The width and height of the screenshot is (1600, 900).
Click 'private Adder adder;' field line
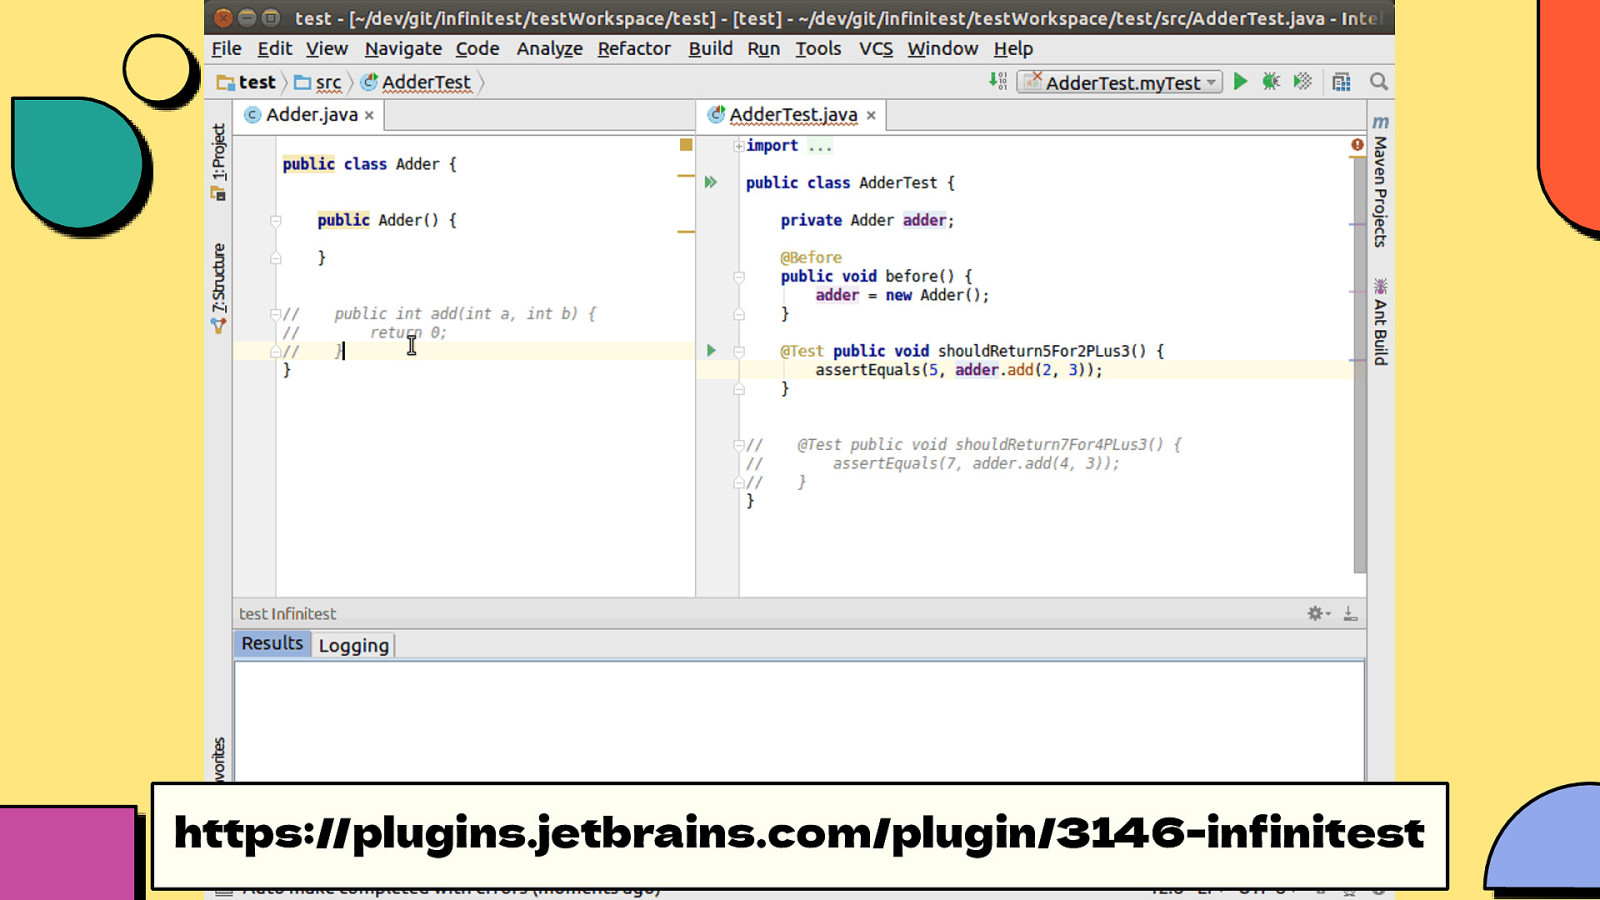[867, 221]
